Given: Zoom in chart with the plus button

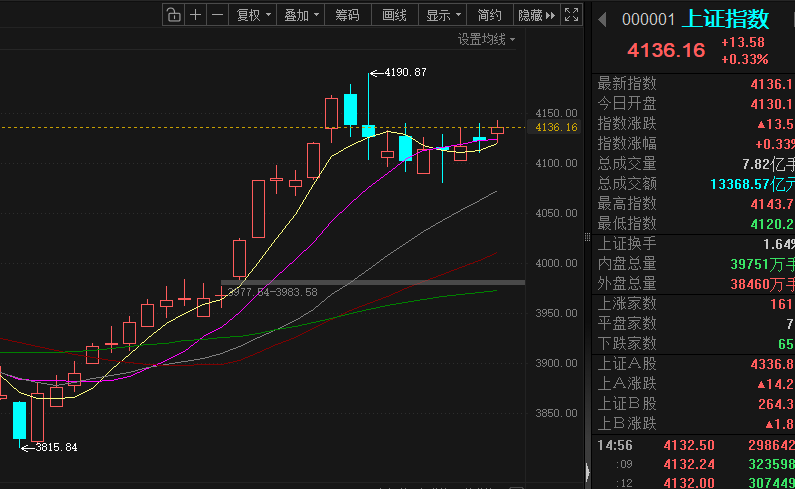Looking at the screenshot, I should pos(196,15).
